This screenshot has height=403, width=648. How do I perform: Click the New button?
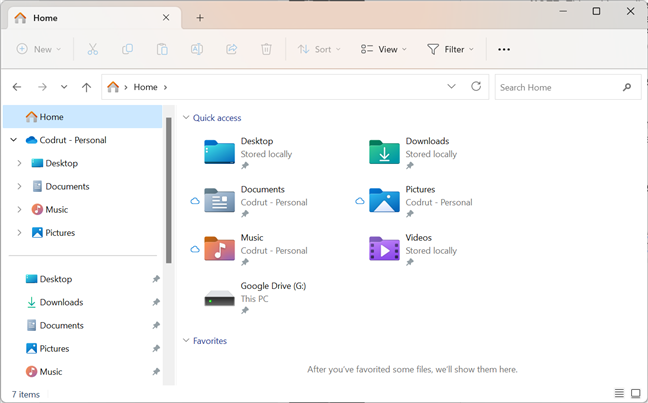pos(38,49)
